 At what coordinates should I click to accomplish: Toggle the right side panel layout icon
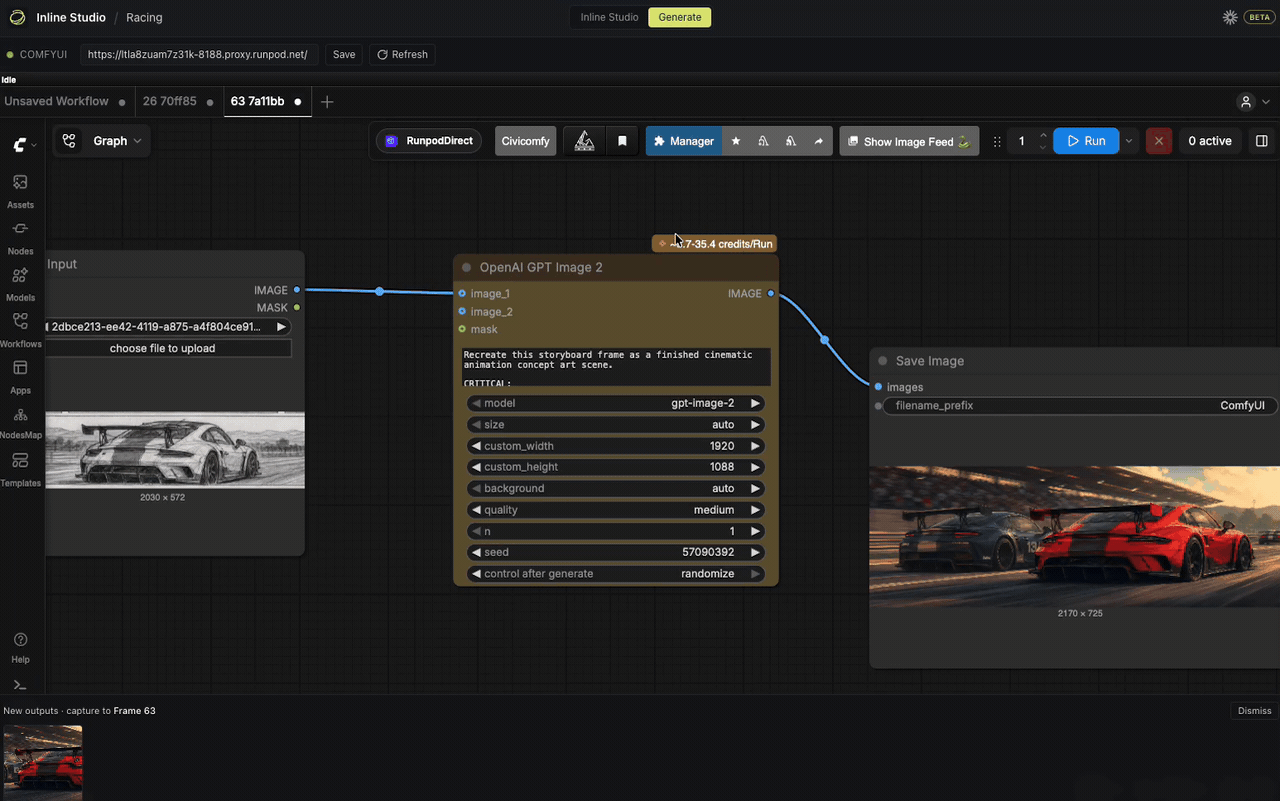[1262, 141]
